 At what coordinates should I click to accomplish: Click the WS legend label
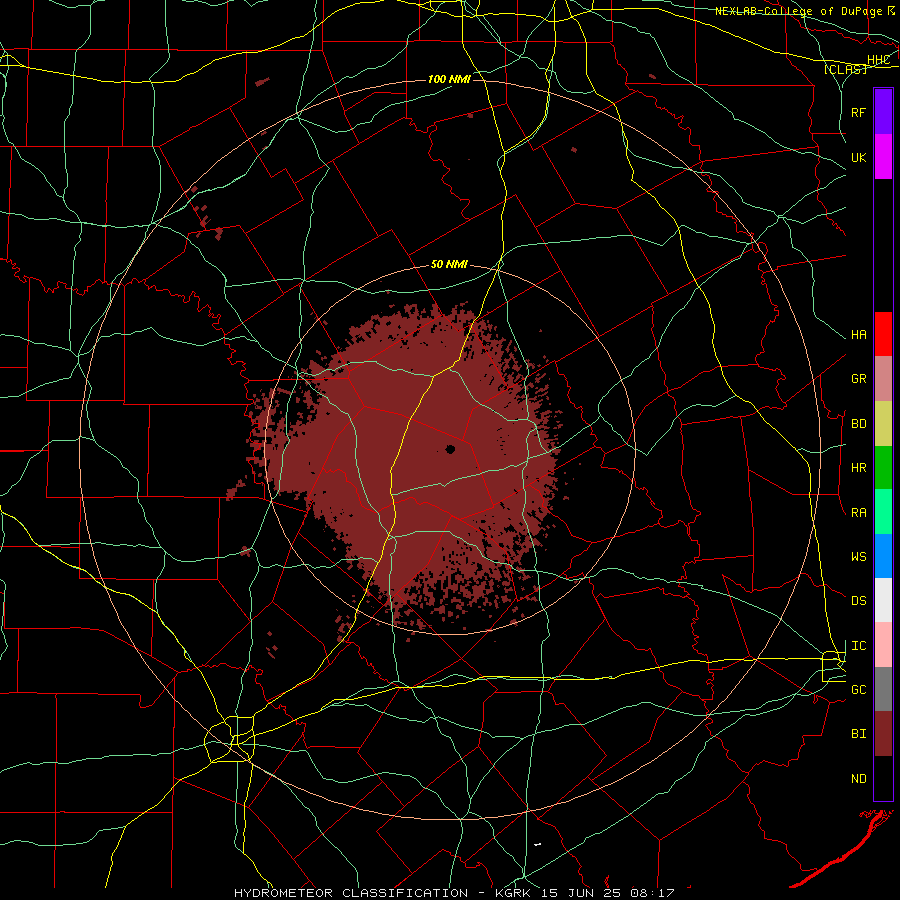858,557
